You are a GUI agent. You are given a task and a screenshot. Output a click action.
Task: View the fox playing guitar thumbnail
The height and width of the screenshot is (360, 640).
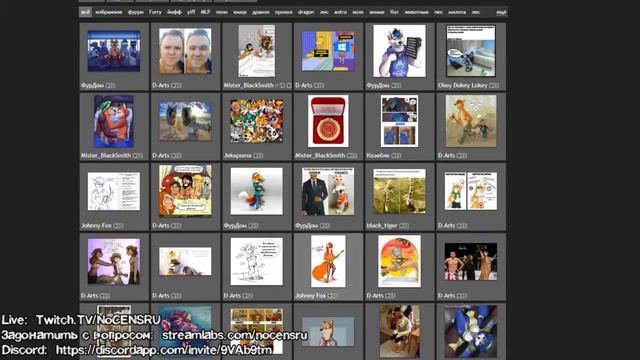point(328,262)
